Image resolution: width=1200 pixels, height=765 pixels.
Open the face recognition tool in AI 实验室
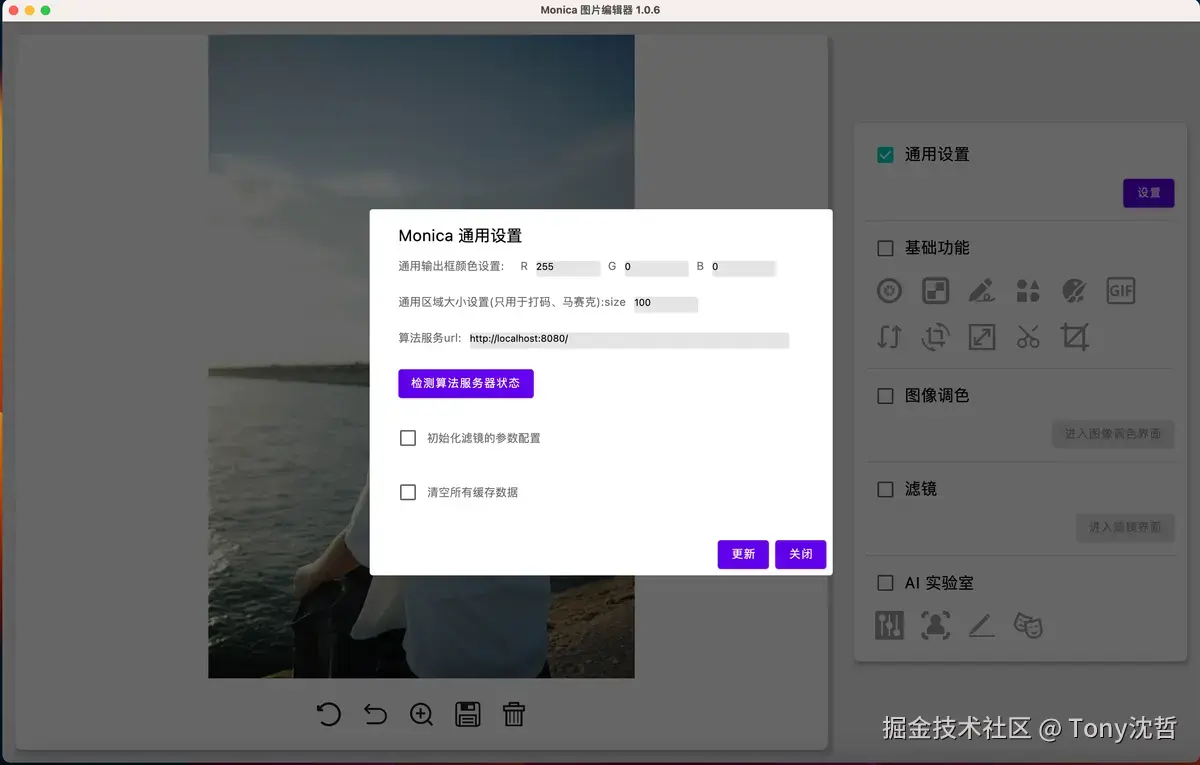pyautogui.click(x=935, y=625)
